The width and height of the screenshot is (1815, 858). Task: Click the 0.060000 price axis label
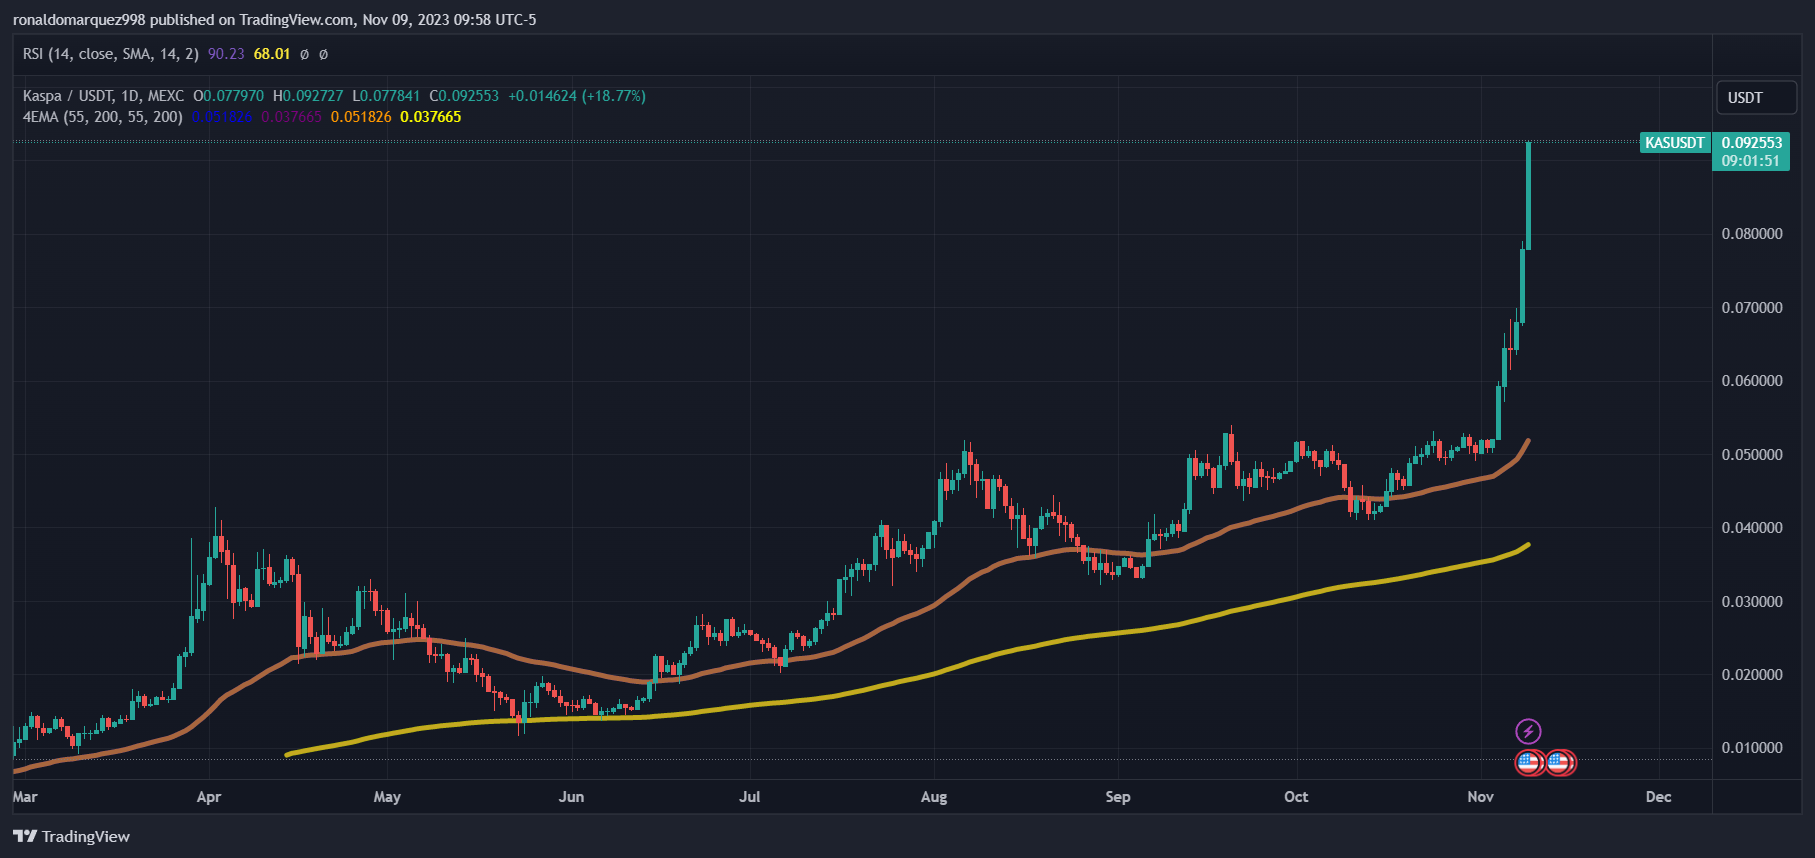(1752, 381)
